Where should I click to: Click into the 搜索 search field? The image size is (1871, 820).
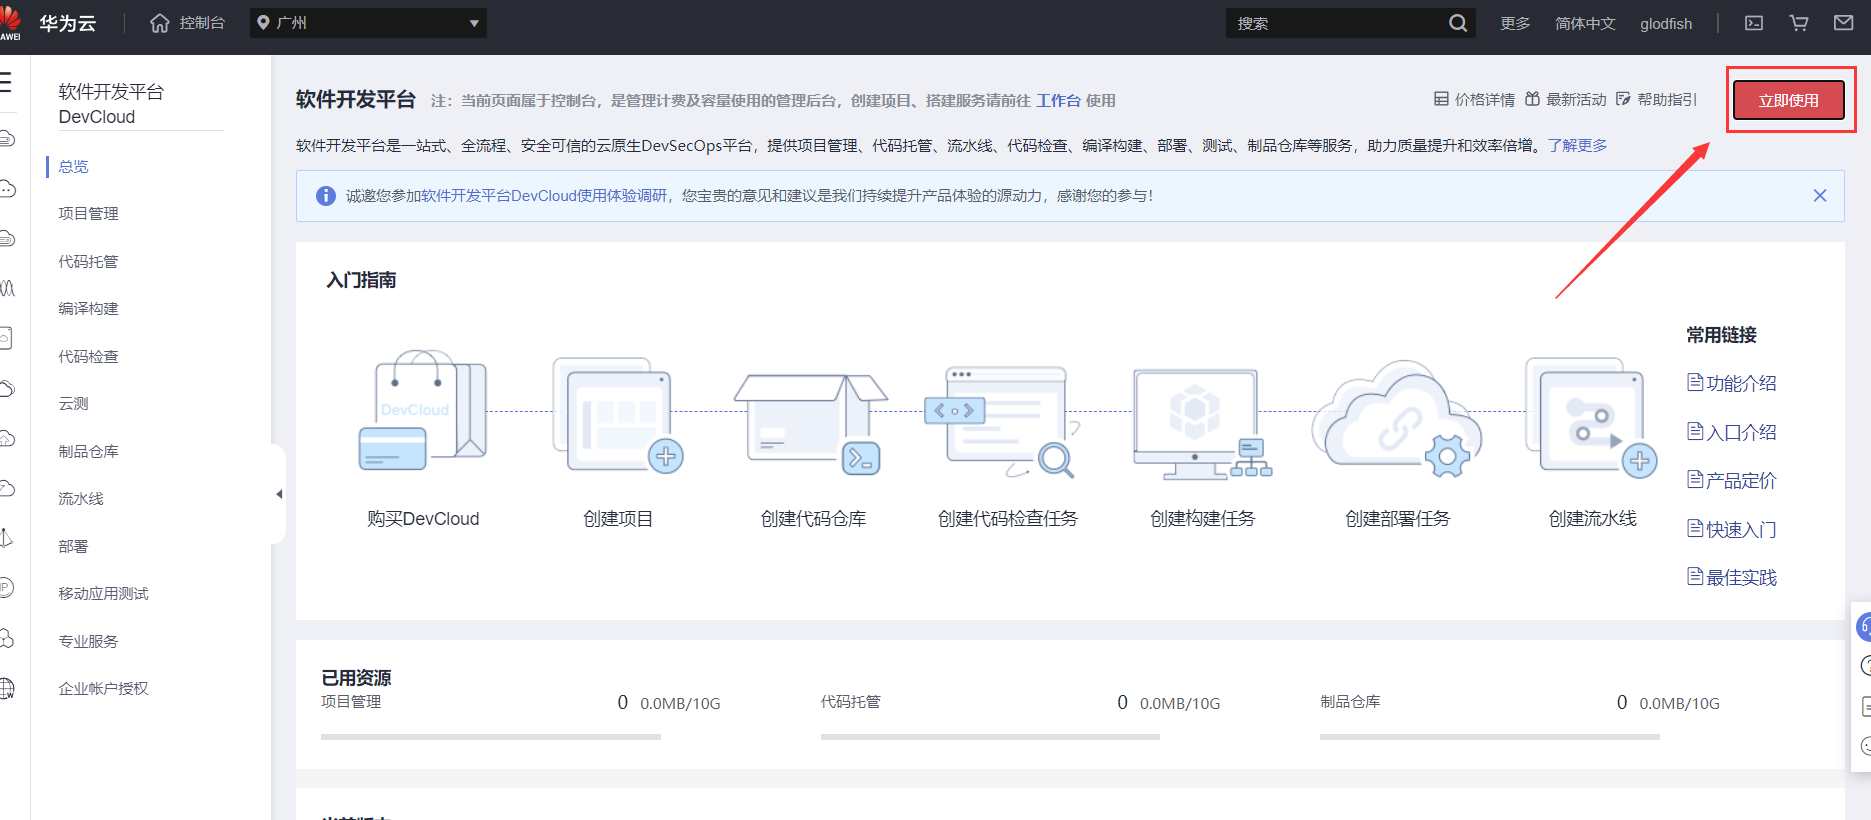pyautogui.click(x=1338, y=23)
